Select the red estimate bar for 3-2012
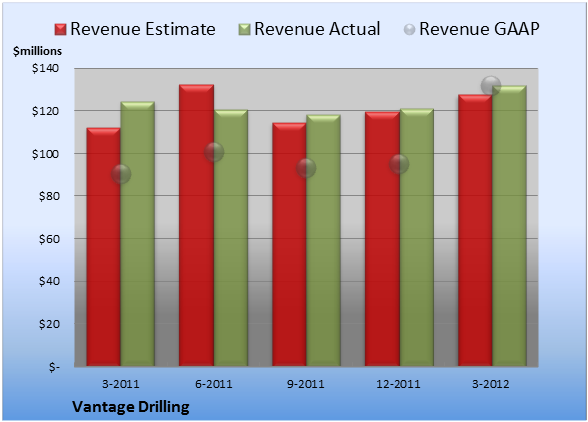Viewport: 588px width, 422px height. (x=475, y=230)
